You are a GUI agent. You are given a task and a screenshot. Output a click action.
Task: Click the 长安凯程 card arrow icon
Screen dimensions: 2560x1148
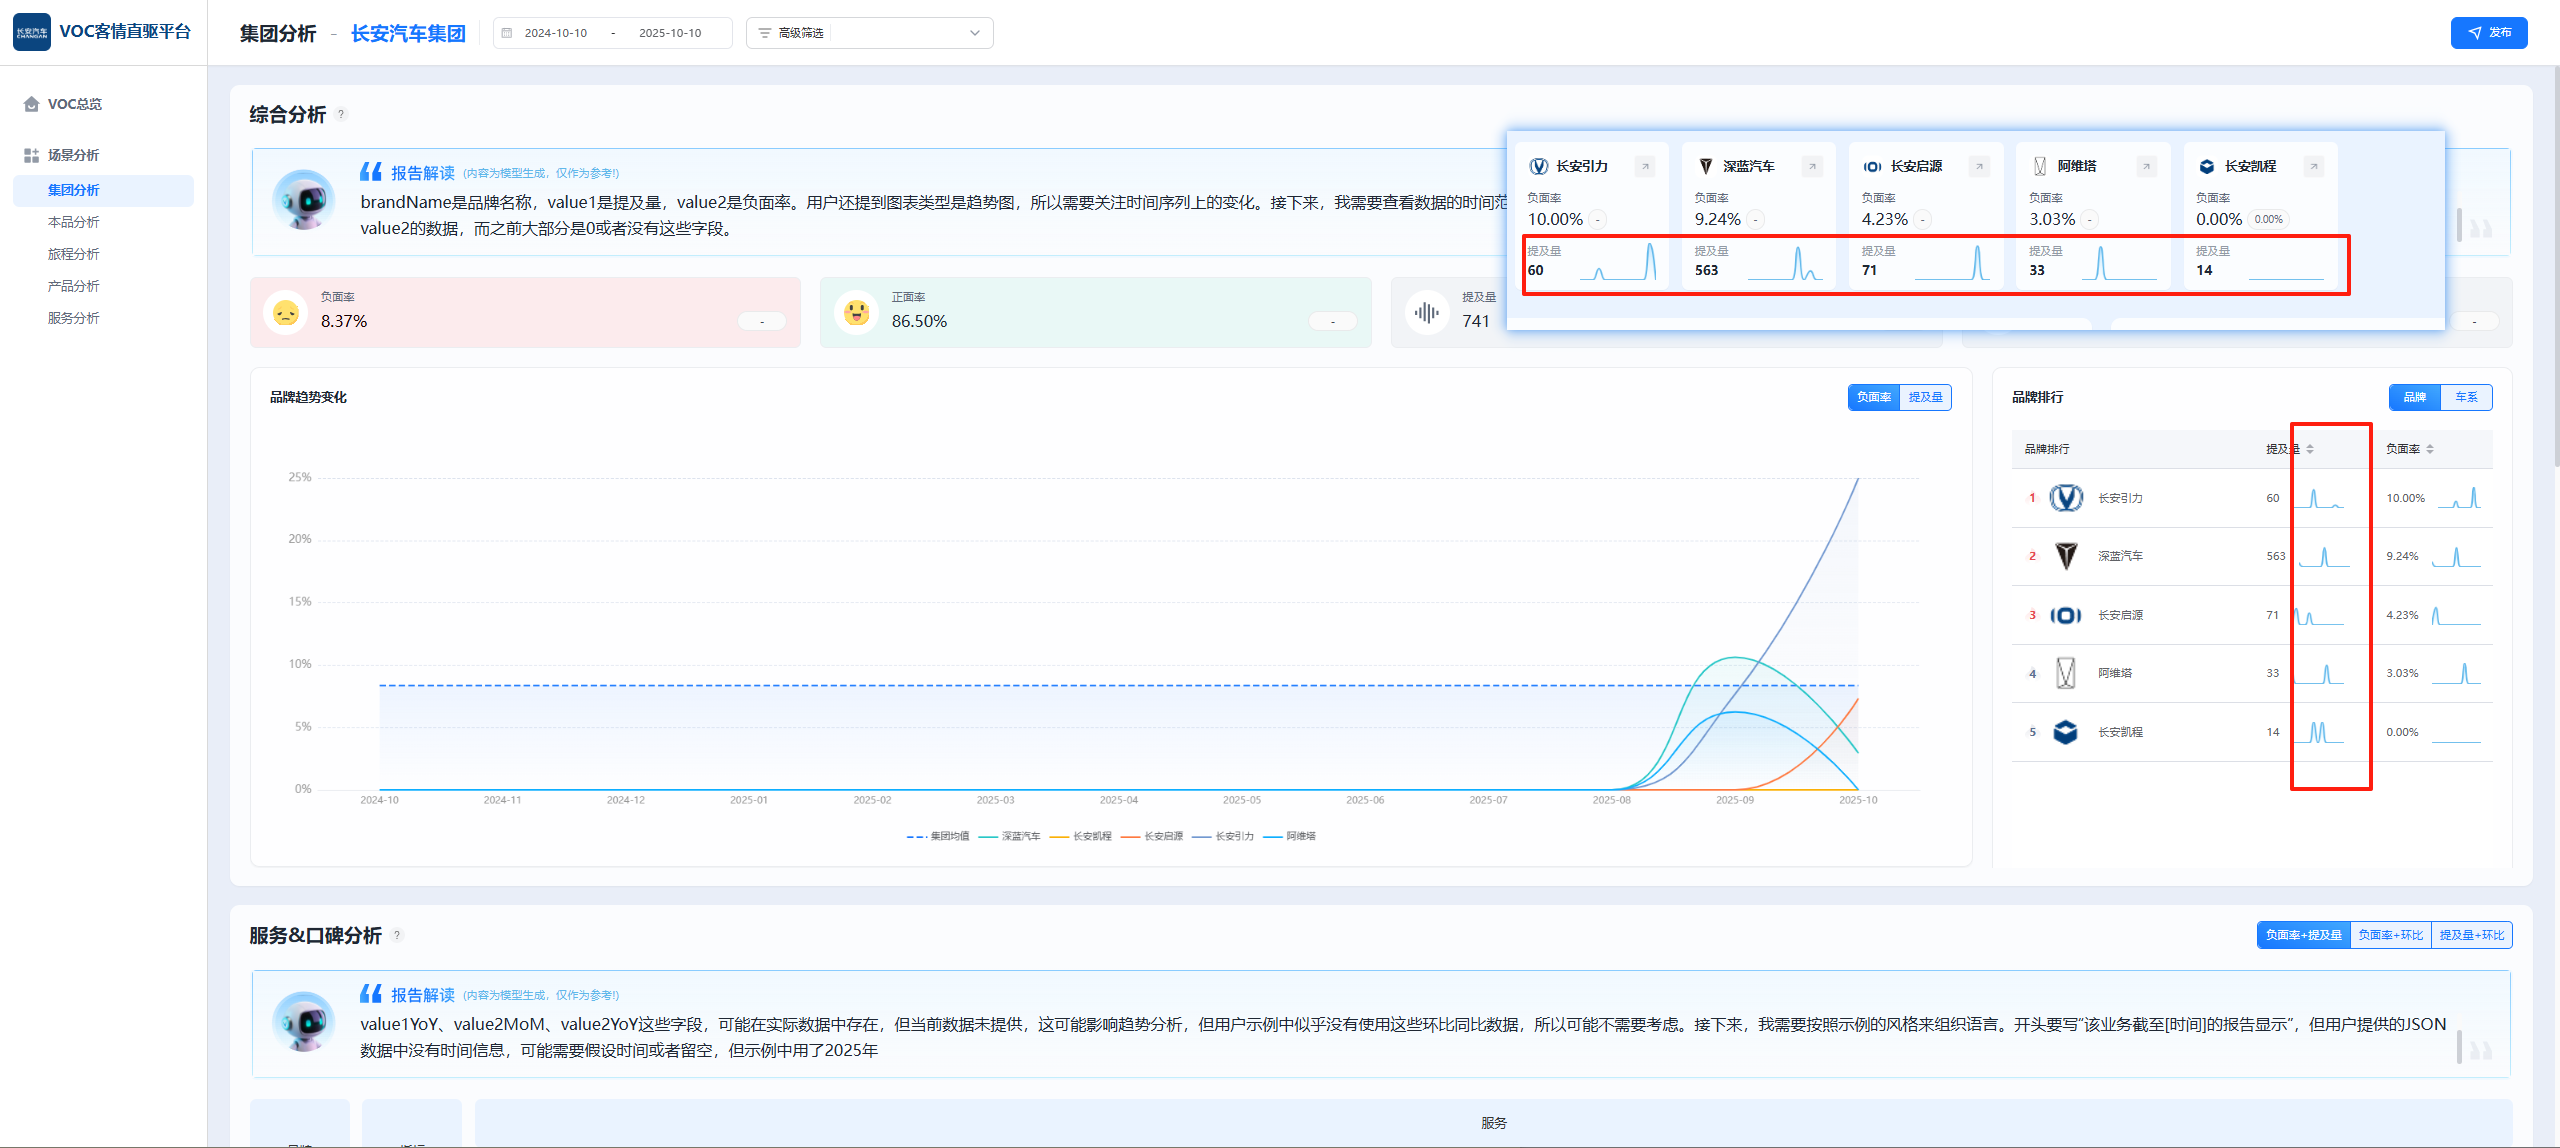click(x=2313, y=167)
